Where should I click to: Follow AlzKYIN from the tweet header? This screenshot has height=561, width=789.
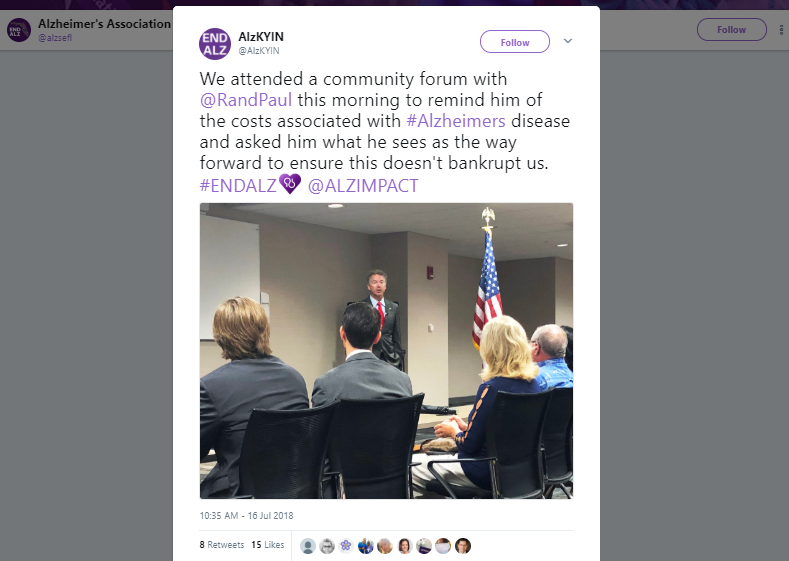coord(515,42)
